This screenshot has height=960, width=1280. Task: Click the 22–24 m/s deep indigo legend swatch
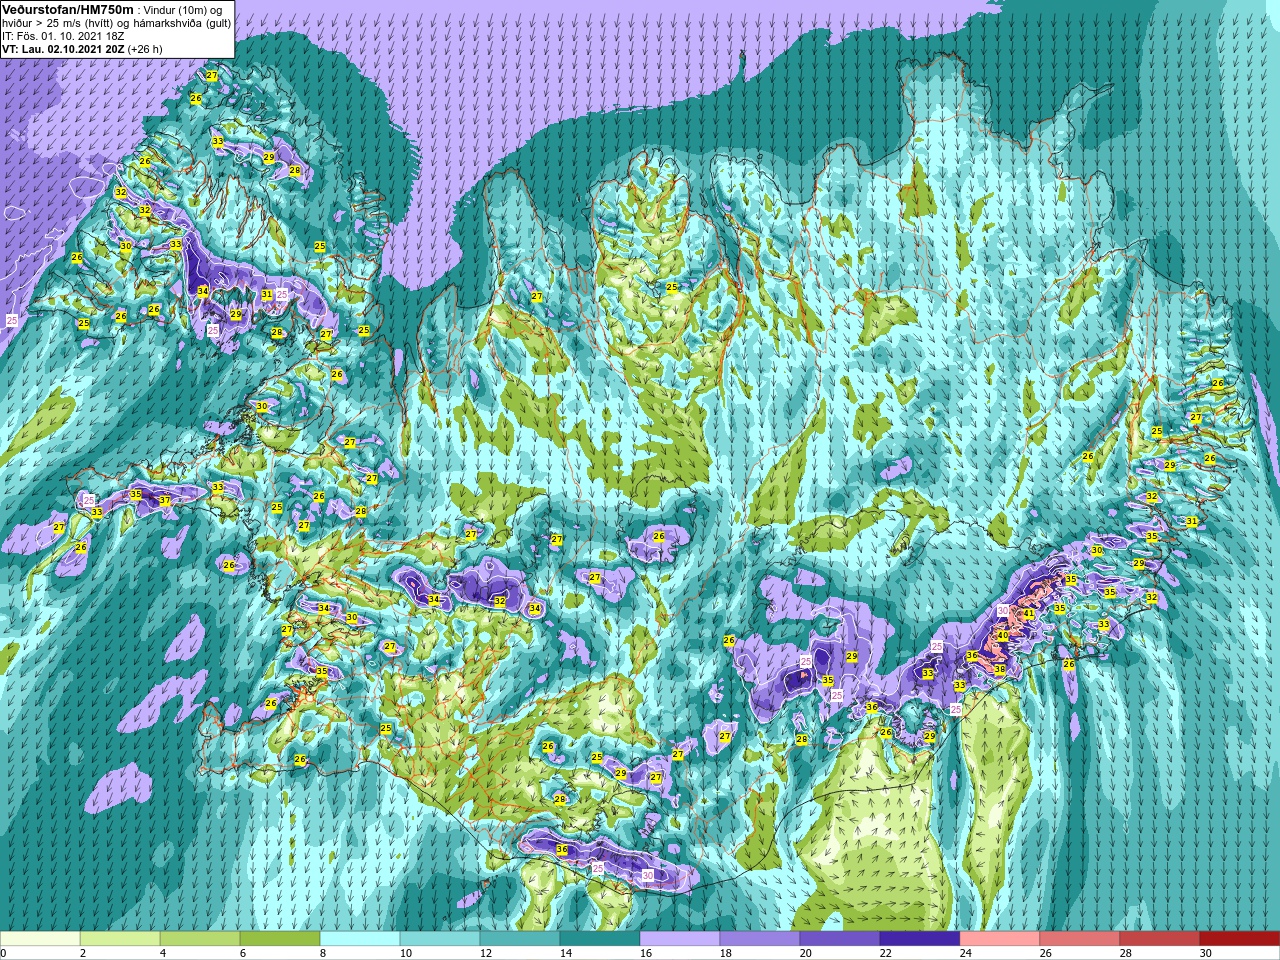920,939
